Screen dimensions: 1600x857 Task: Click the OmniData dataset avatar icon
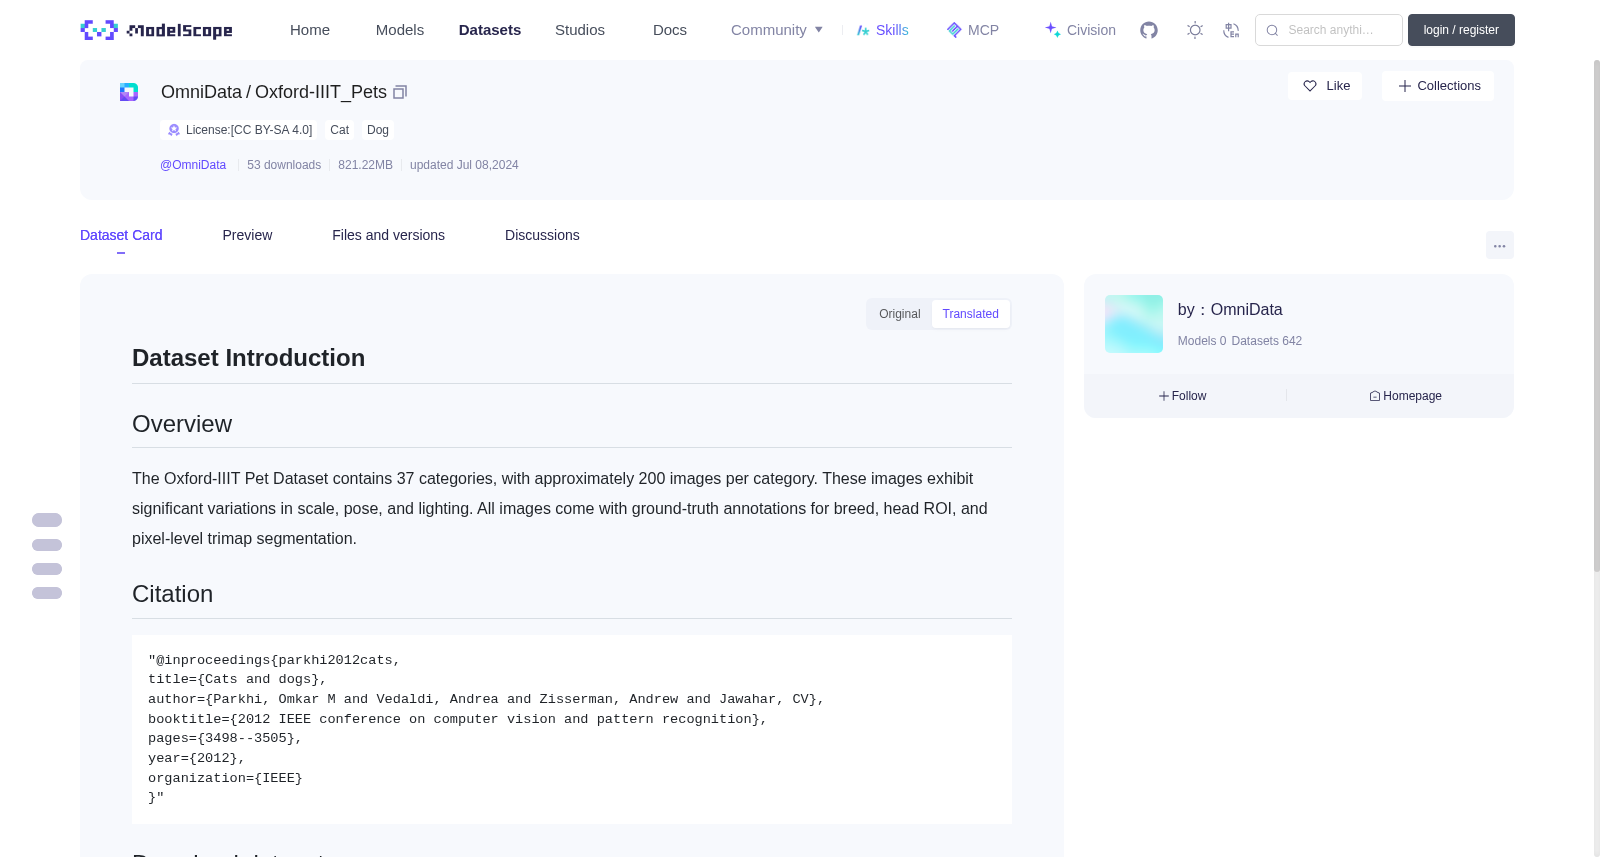[x=129, y=92]
